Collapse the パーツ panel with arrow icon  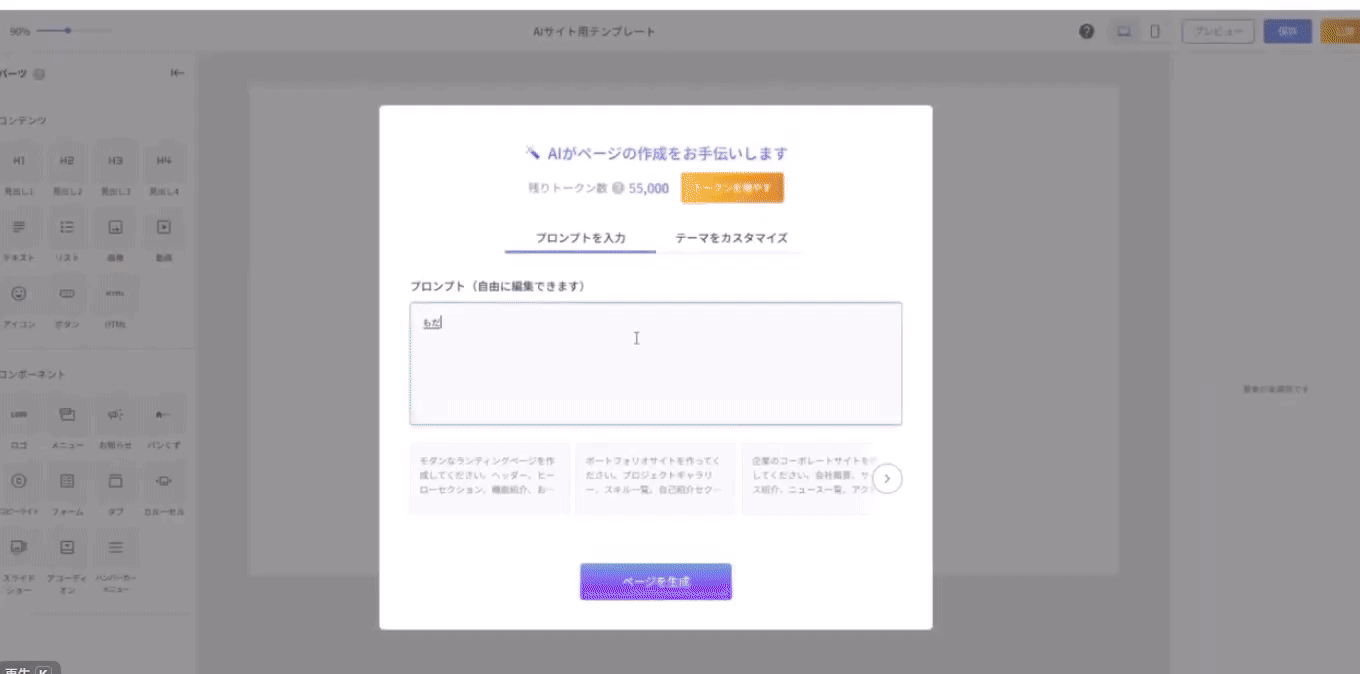pyautogui.click(x=177, y=73)
